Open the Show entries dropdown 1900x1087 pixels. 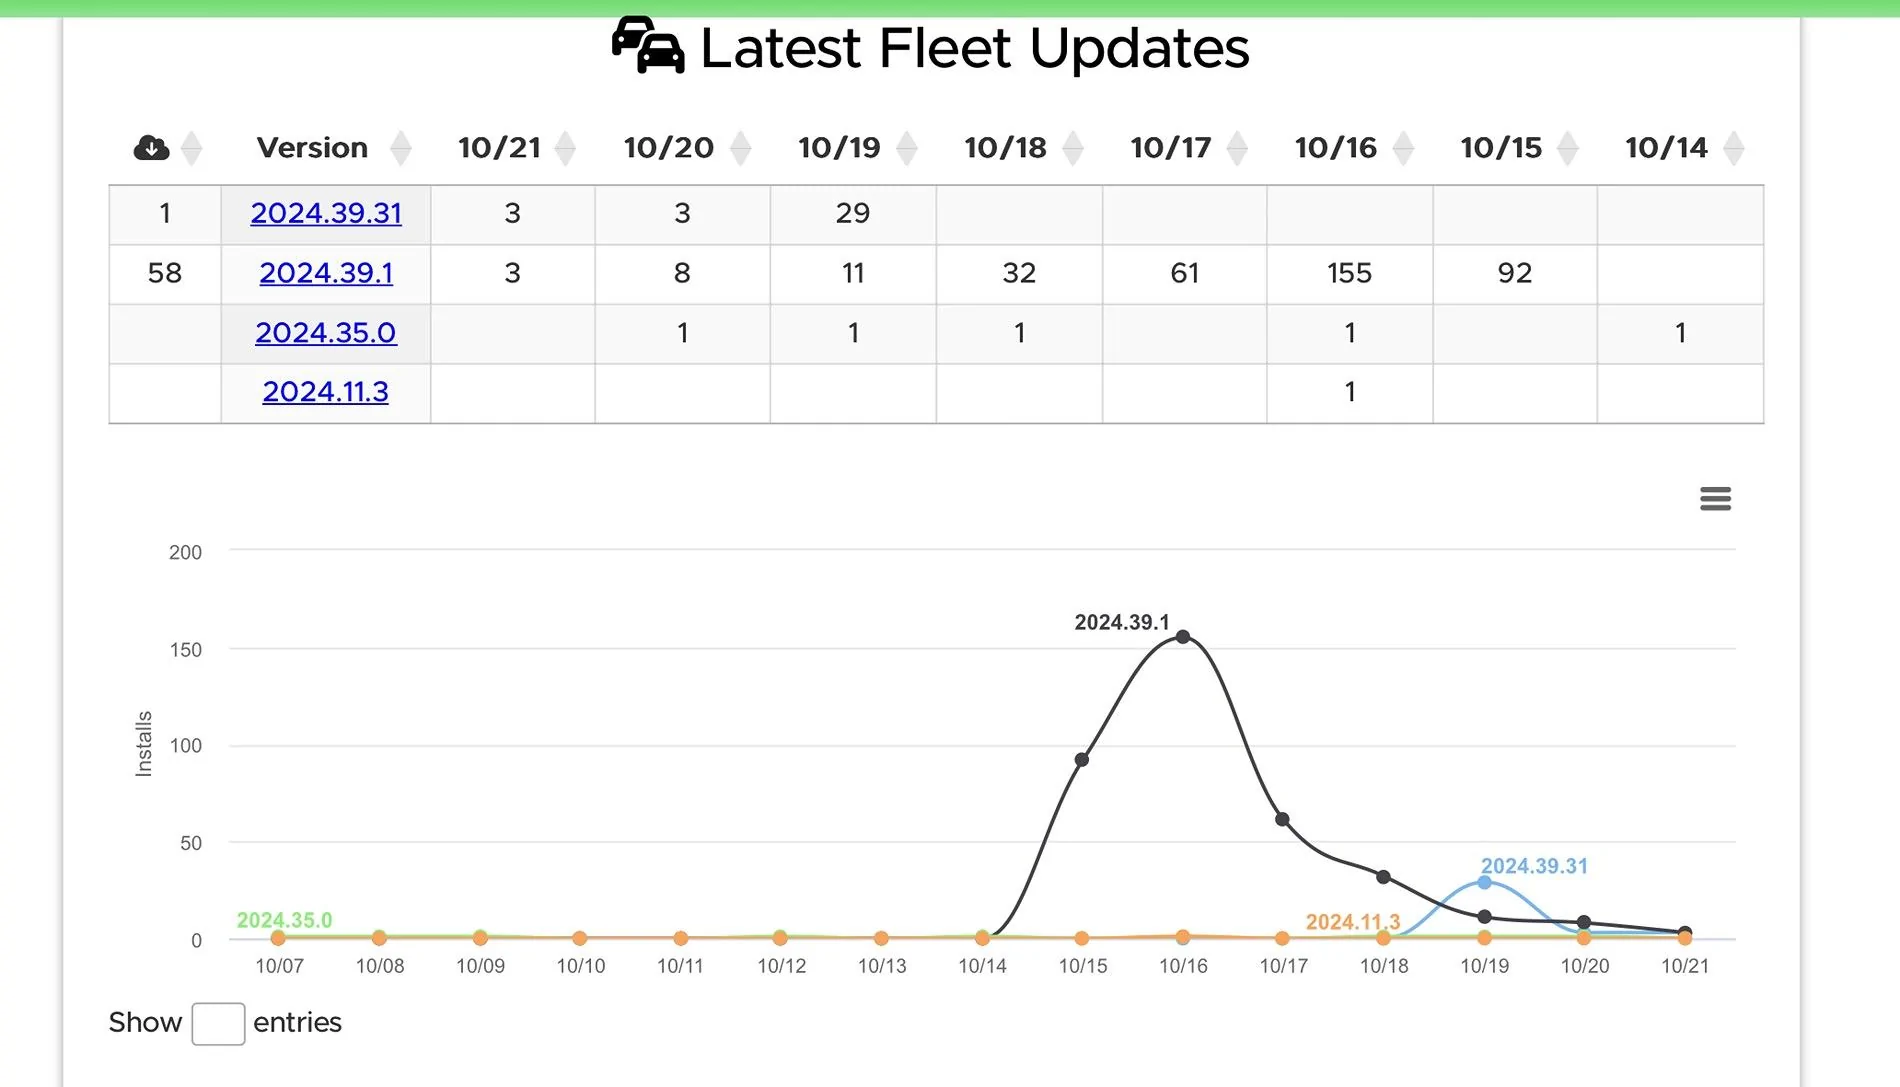click(x=218, y=1024)
